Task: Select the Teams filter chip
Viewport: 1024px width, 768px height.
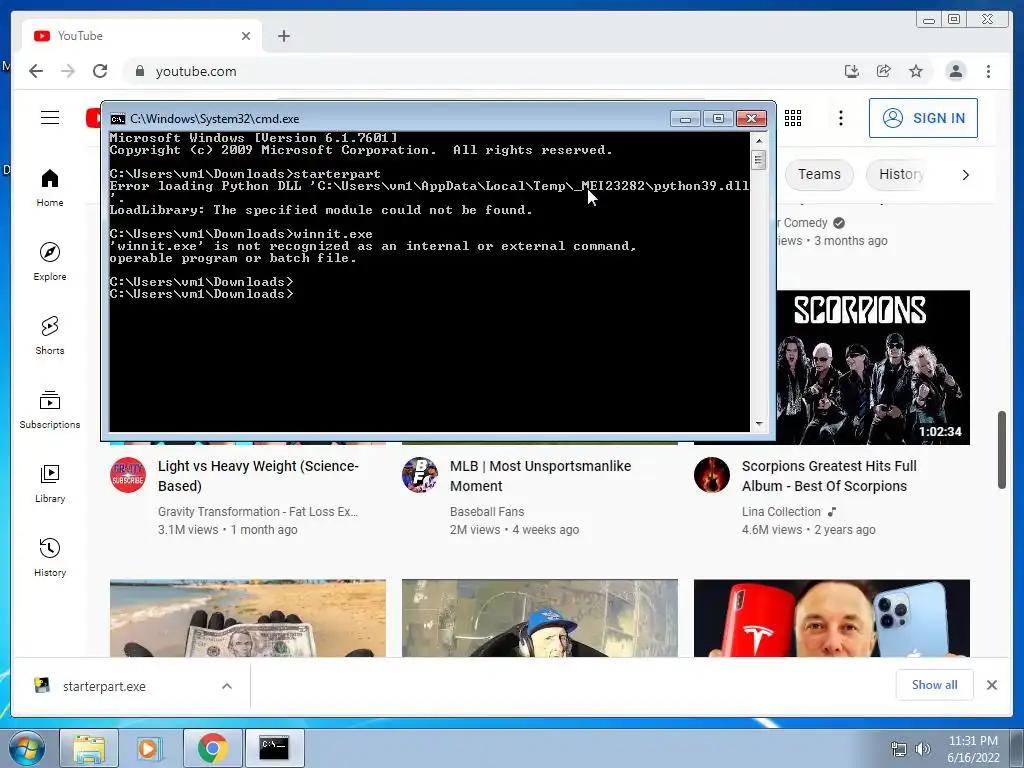Action: pyautogui.click(x=819, y=174)
